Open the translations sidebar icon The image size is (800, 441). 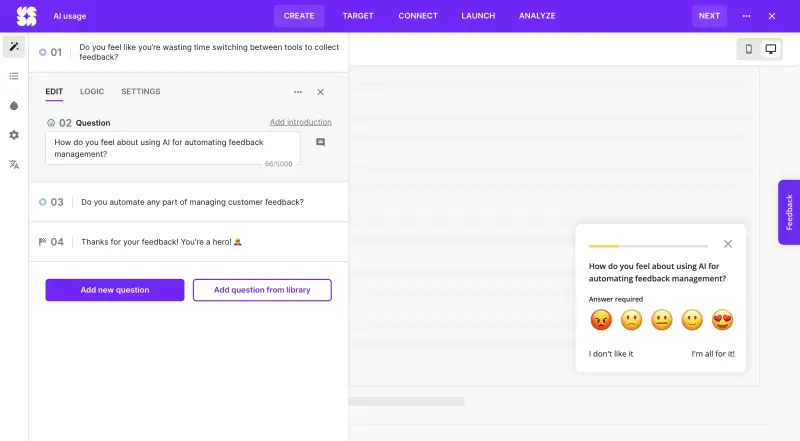click(x=14, y=164)
